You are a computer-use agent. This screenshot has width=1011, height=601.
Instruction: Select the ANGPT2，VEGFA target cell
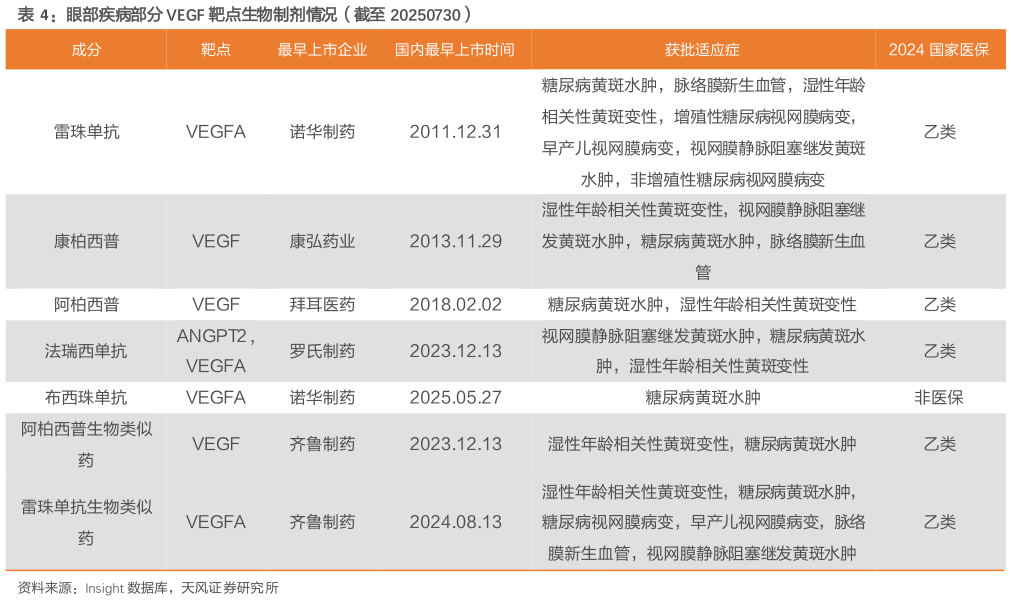pos(216,351)
